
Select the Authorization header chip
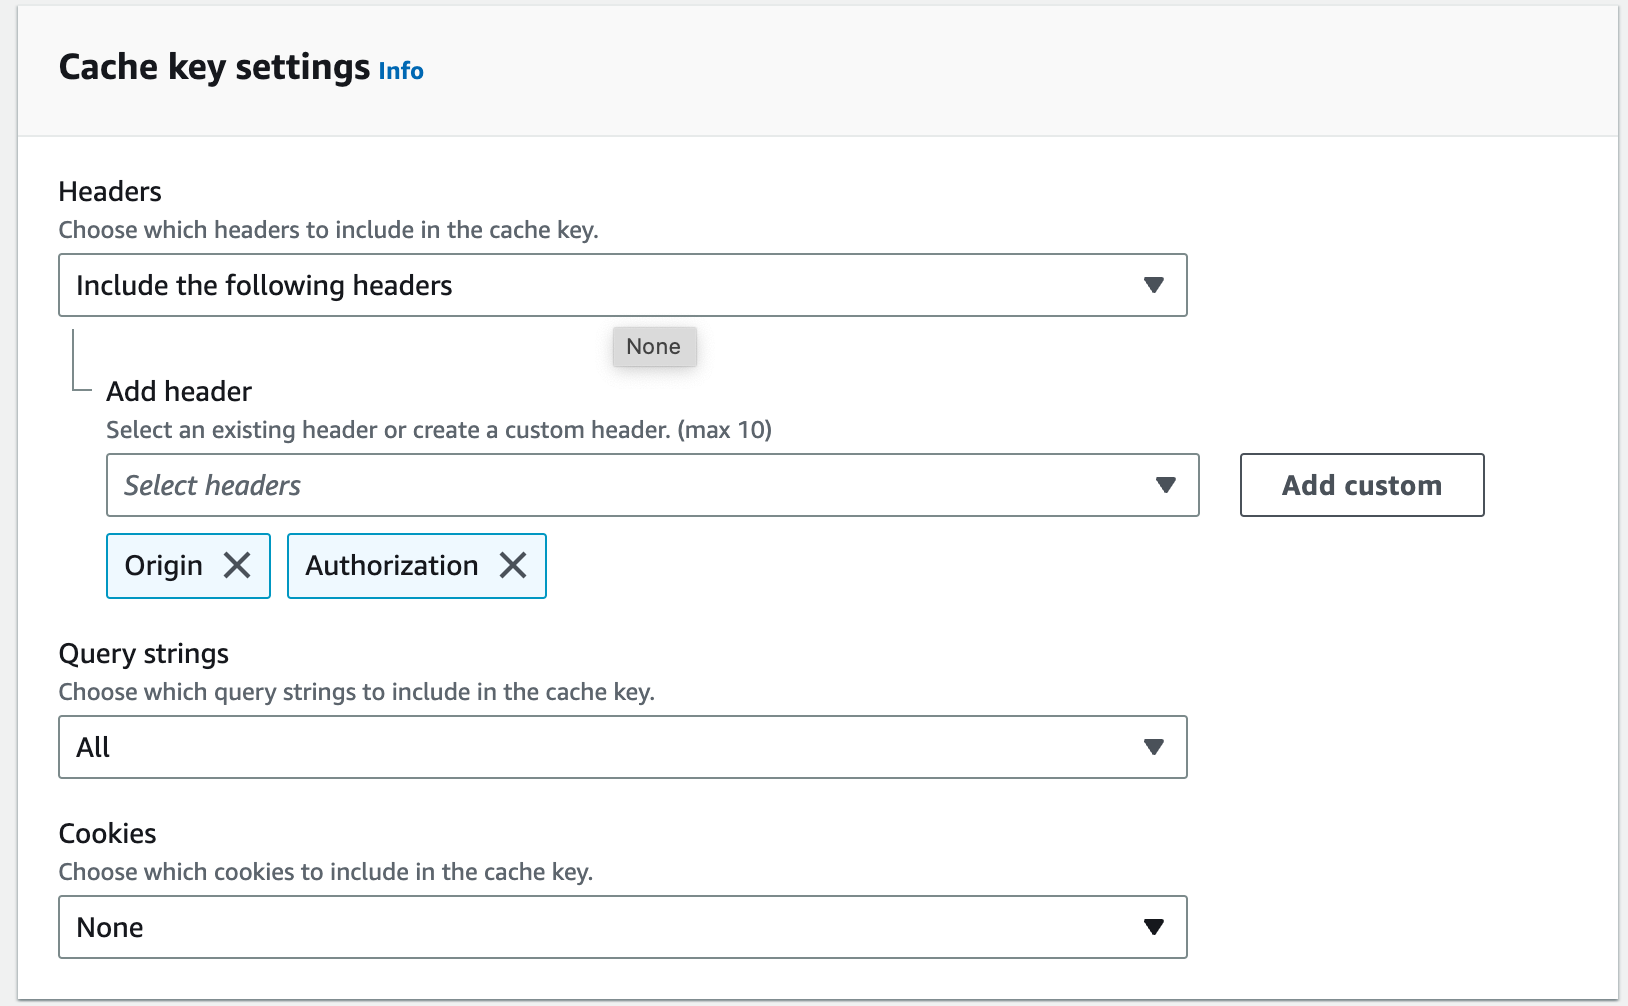pos(391,565)
